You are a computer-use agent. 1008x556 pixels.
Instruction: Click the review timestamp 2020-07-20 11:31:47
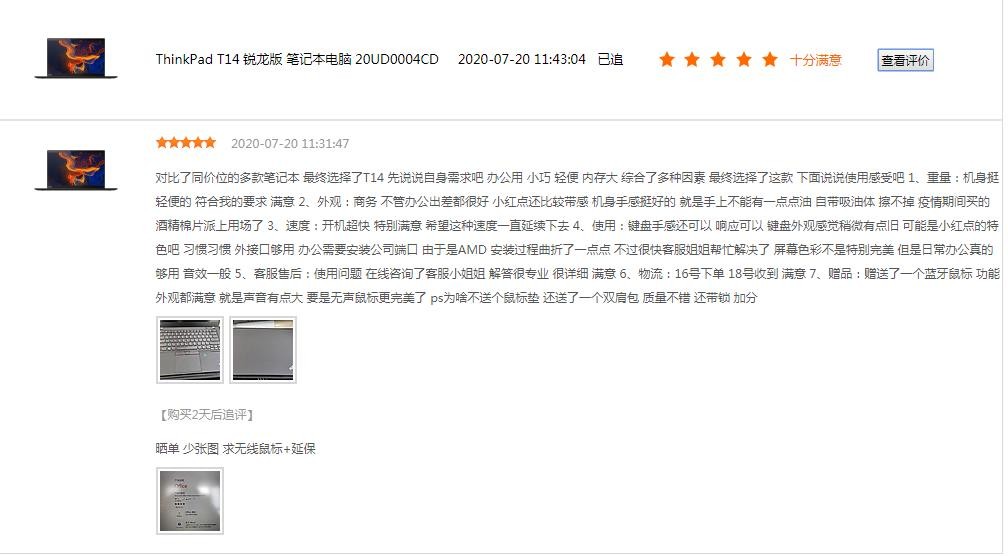[290, 143]
